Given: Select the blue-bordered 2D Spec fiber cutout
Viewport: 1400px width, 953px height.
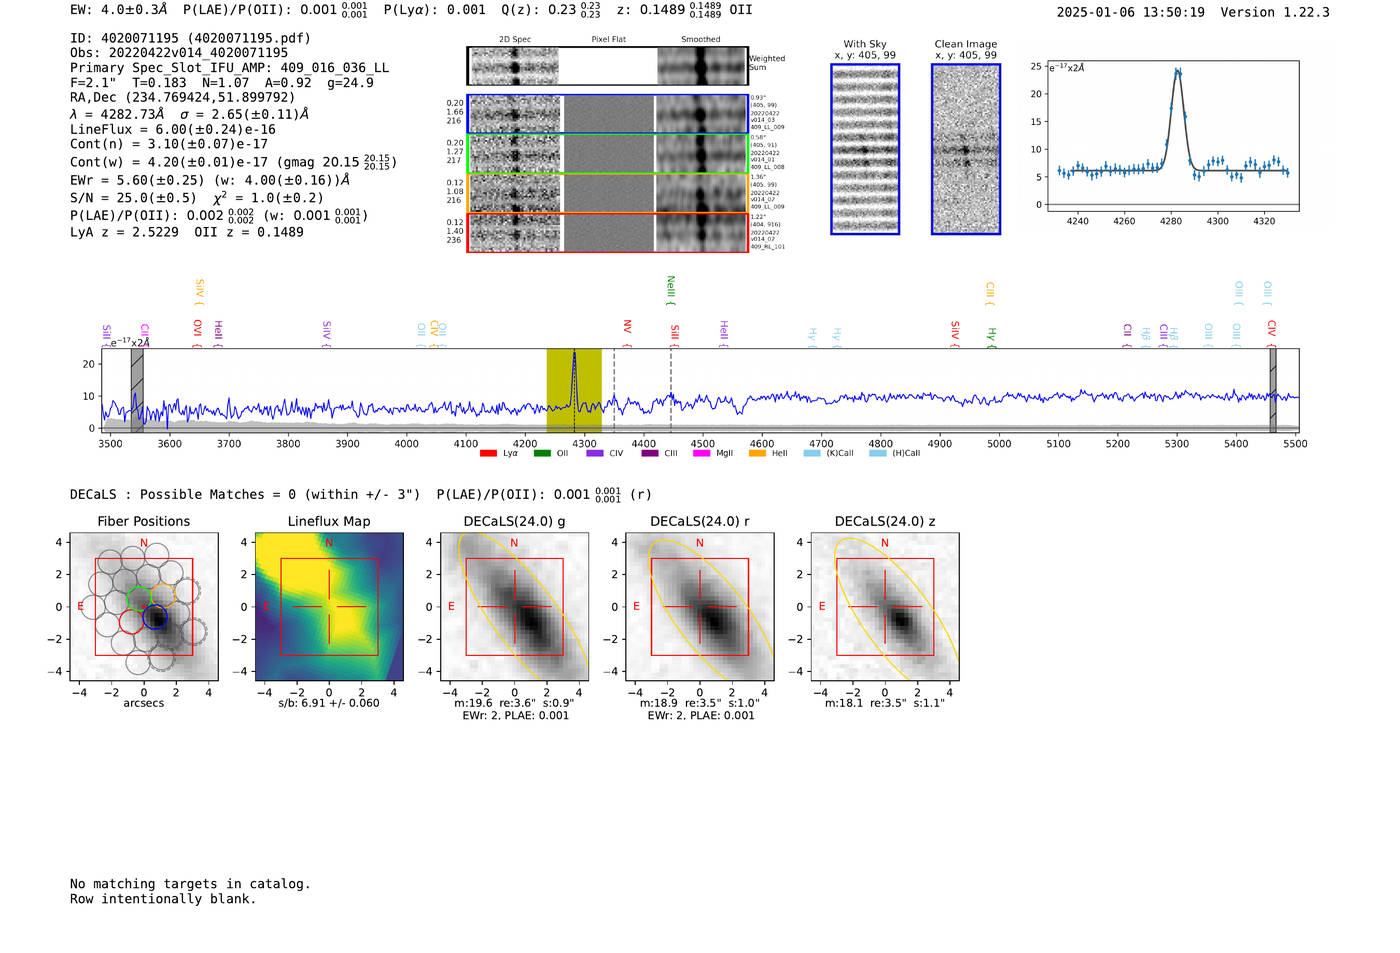Looking at the screenshot, I should tap(515, 114).
